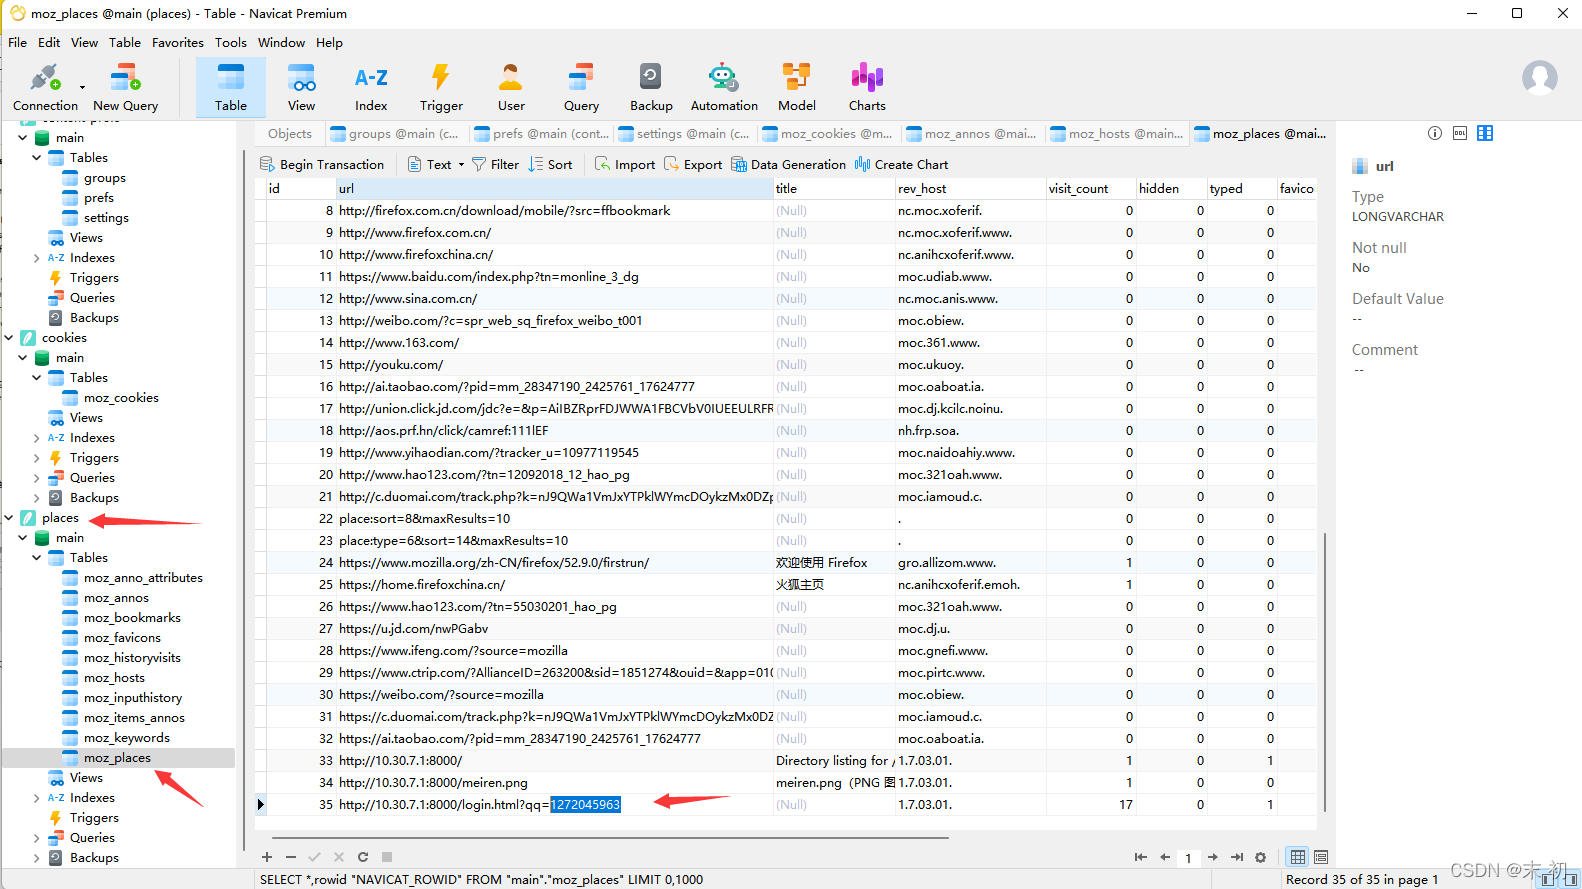Click the Filter button
Image resolution: width=1582 pixels, height=889 pixels.
click(x=495, y=165)
